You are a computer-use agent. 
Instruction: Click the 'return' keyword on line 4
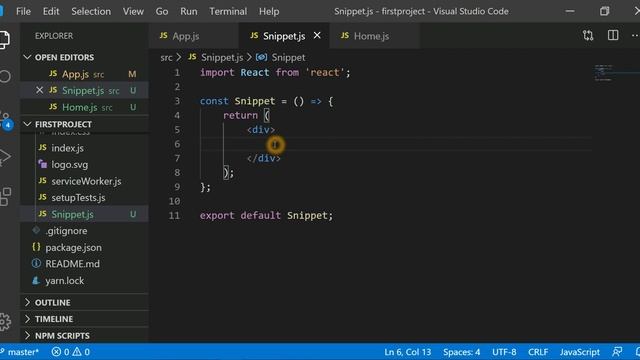point(240,115)
